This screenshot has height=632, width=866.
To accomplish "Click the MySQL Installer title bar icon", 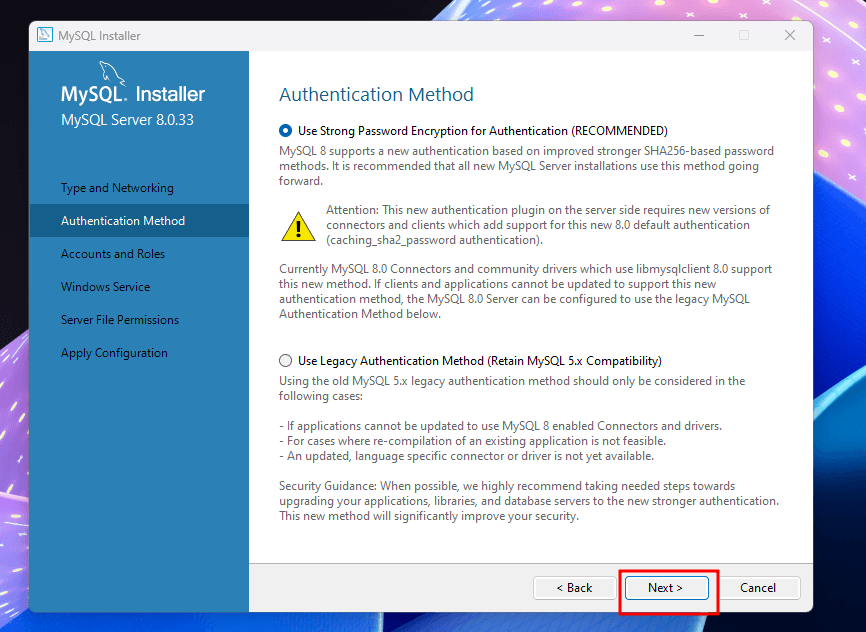I will (45, 35).
